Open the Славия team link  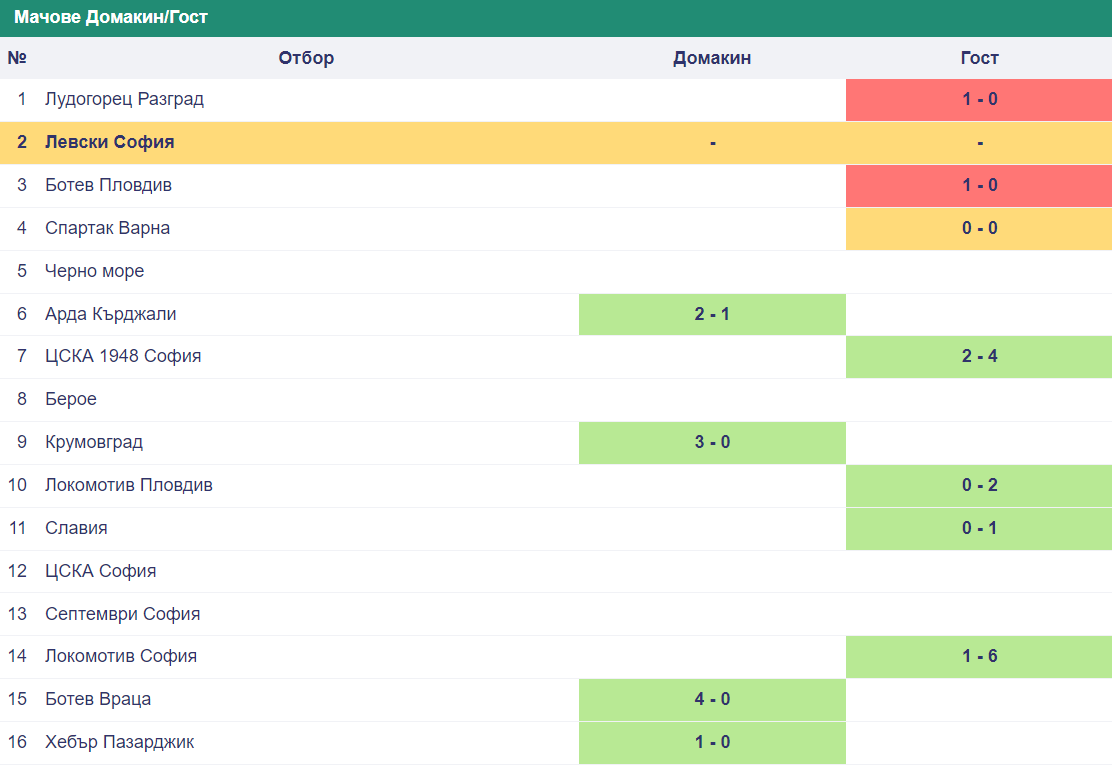tap(76, 527)
